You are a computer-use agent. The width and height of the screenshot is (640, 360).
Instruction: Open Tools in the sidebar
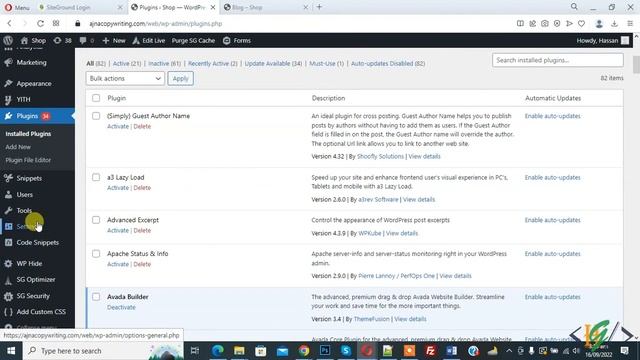[x=24, y=210]
